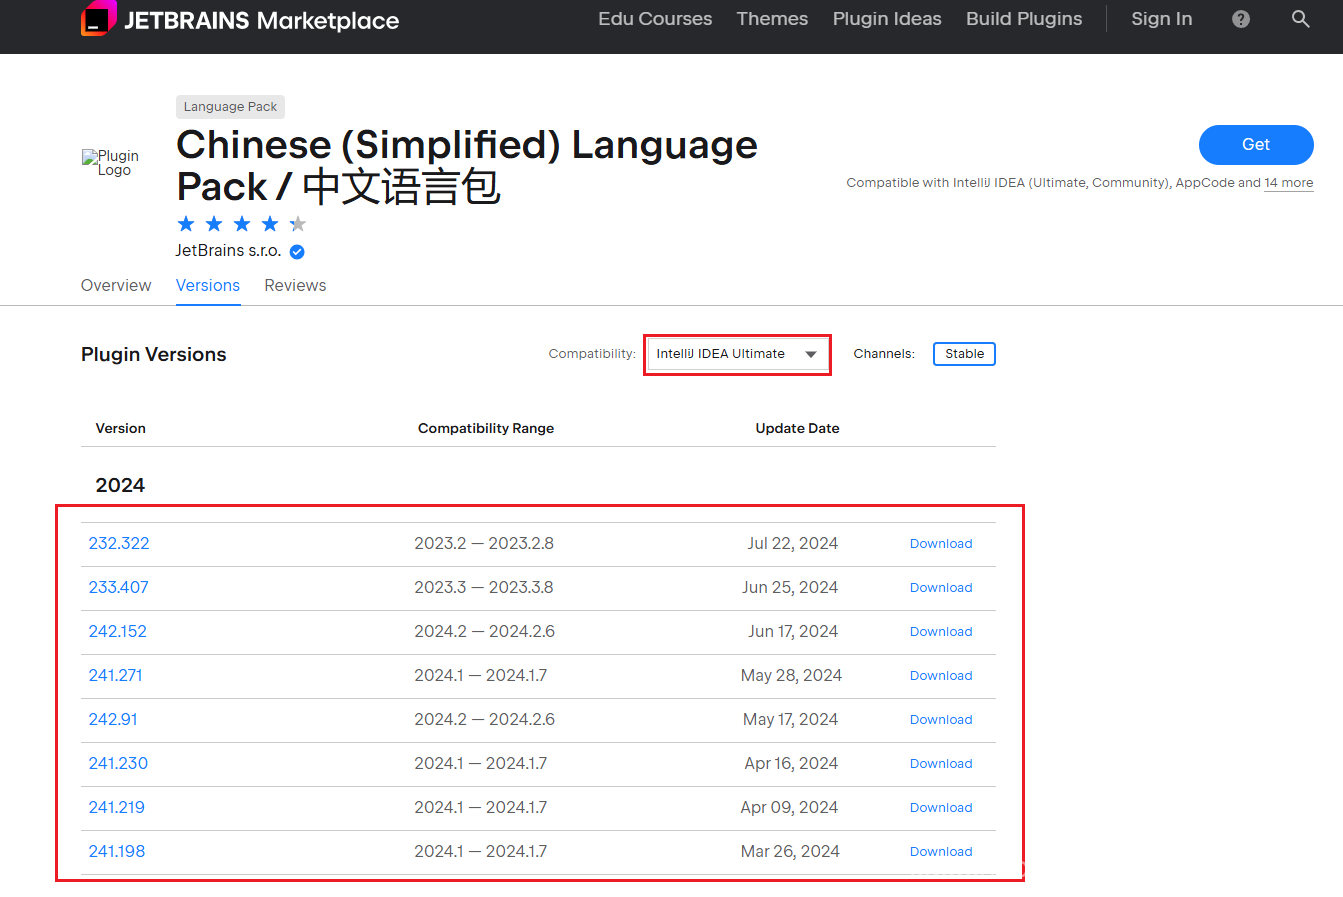Open version 232.322 link
This screenshot has height=897, width=1343.
click(x=119, y=544)
